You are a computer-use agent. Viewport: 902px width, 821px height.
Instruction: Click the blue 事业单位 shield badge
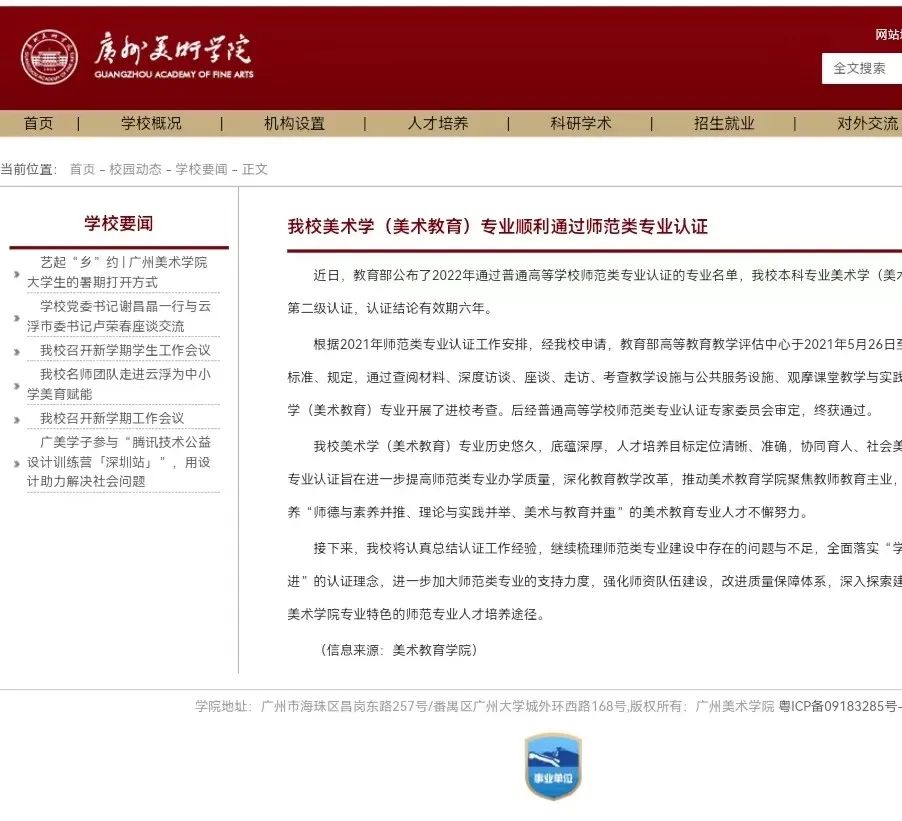(553, 766)
